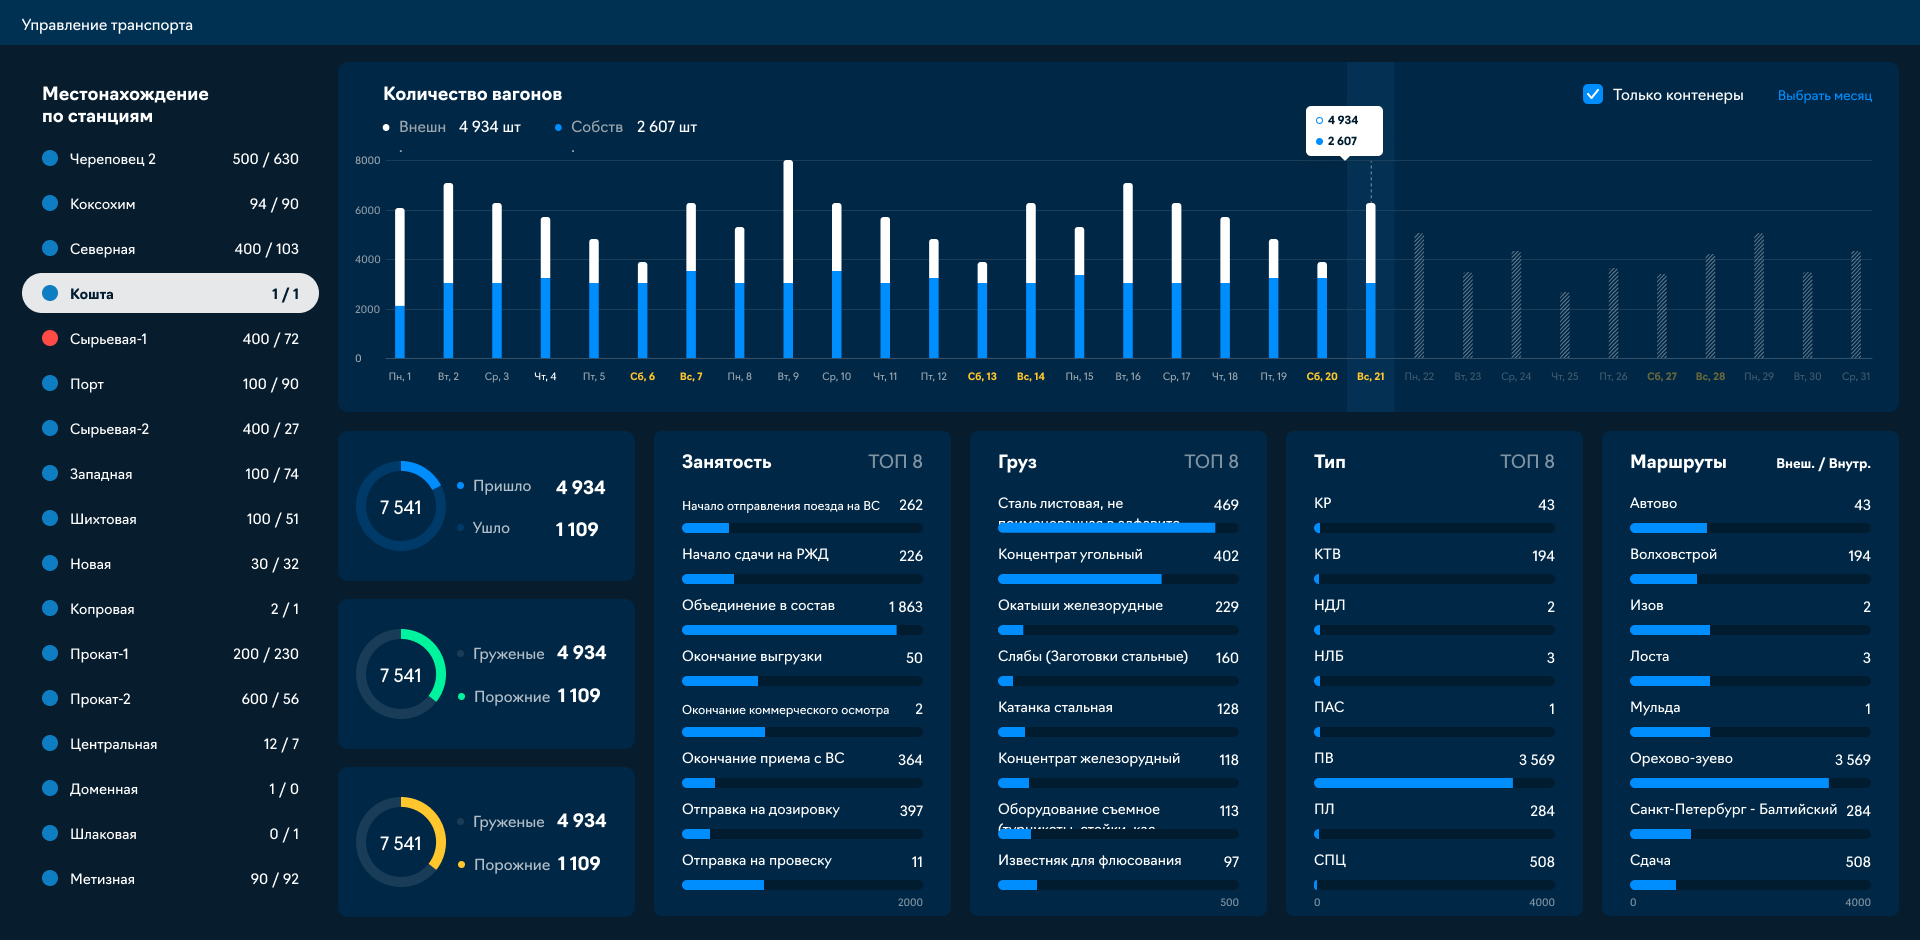Click the dot icon beside Западная

(50, 473)
